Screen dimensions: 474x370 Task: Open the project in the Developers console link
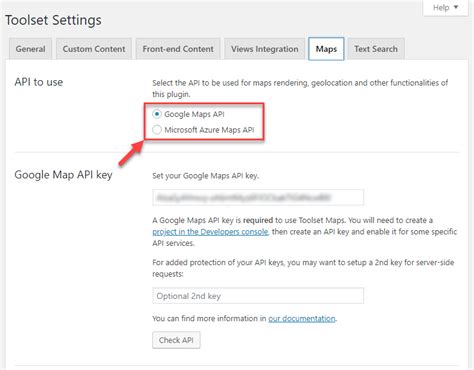[210, 232]
